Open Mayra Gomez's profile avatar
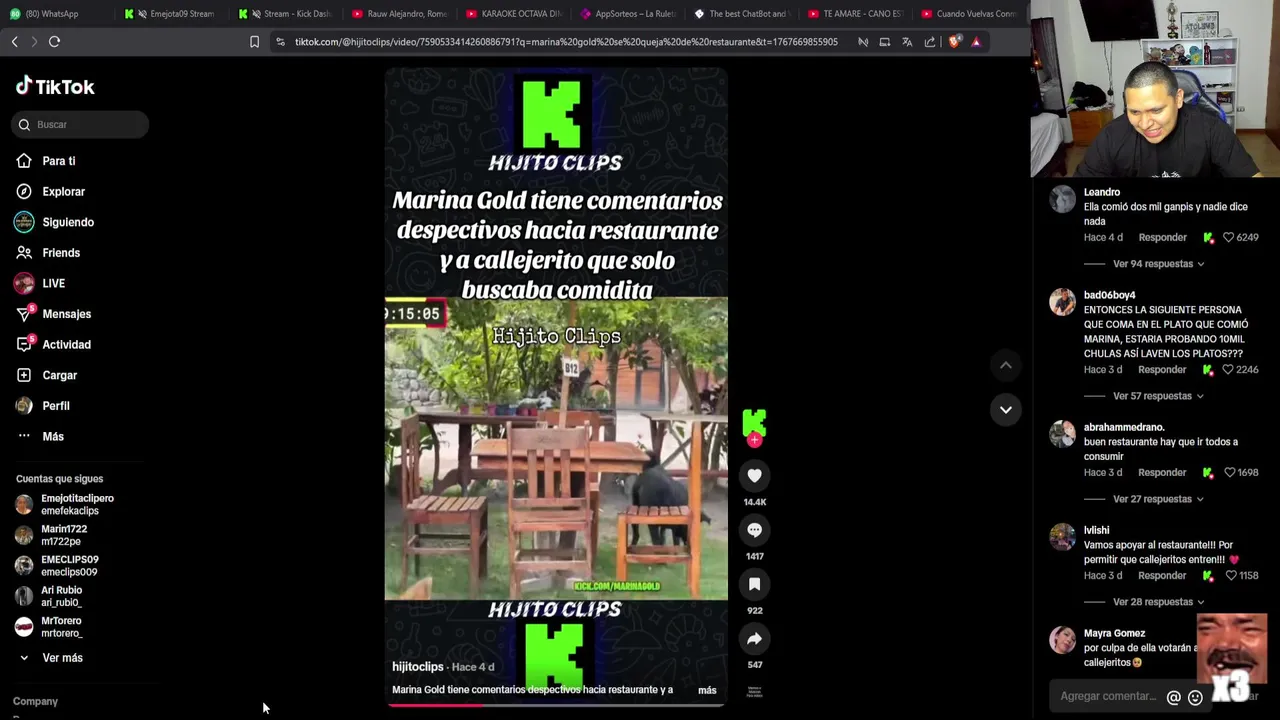Image resolution: width=1280 pixels, height=720 pixels. [1062, 640]
